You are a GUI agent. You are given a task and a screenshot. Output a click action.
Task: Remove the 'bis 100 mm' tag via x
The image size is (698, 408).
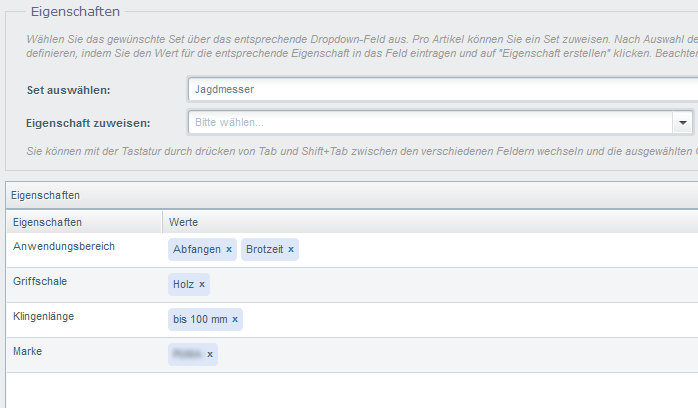pyautogui.click(x=235, y=320)
